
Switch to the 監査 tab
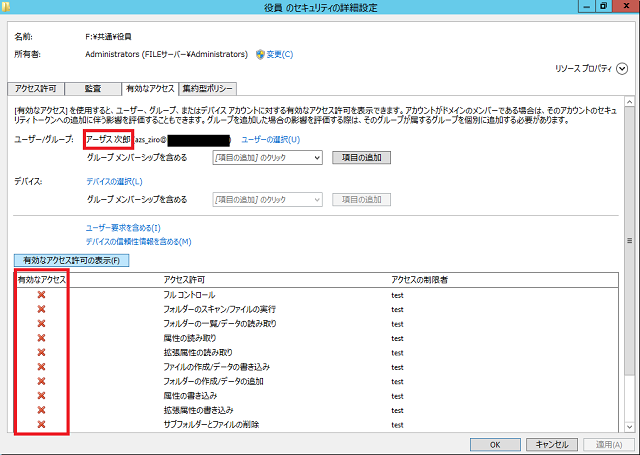92,88
